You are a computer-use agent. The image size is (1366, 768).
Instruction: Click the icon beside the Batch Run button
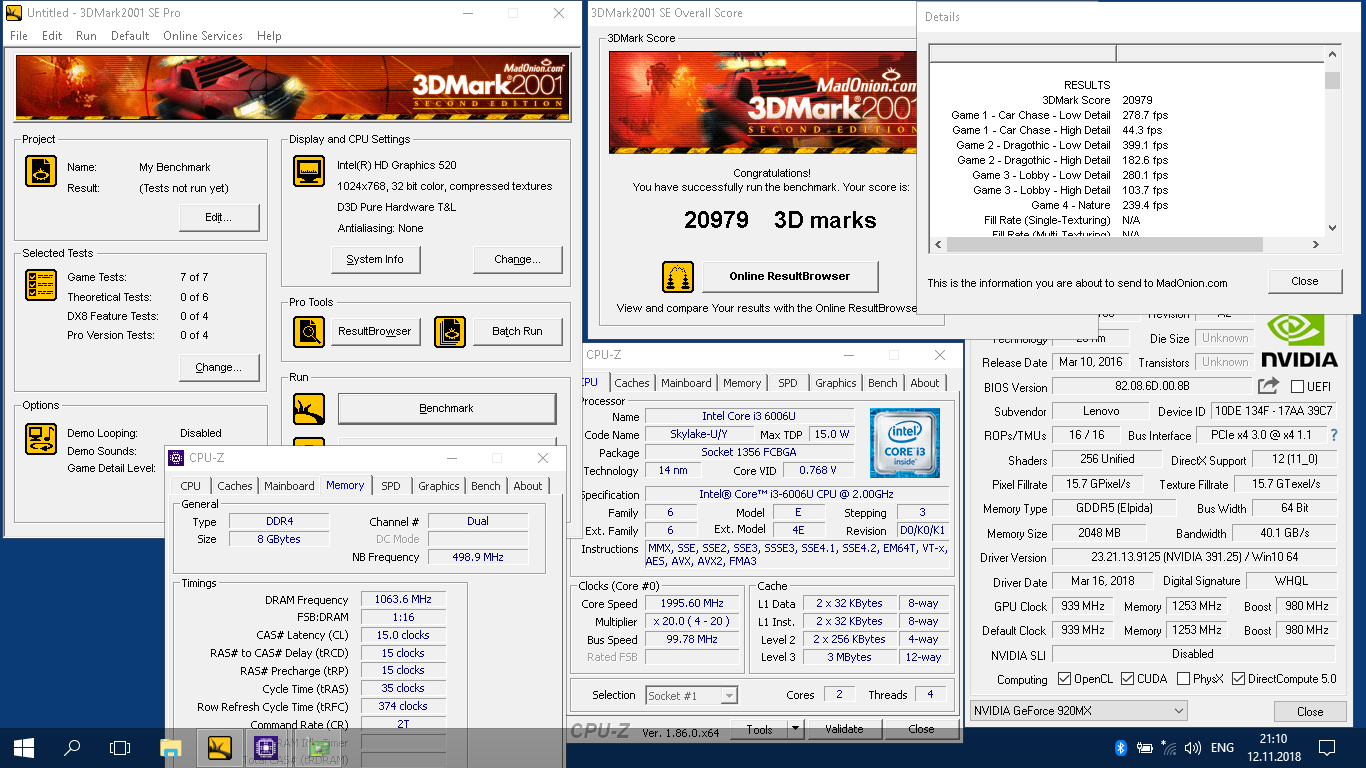(x=450, y=331)
